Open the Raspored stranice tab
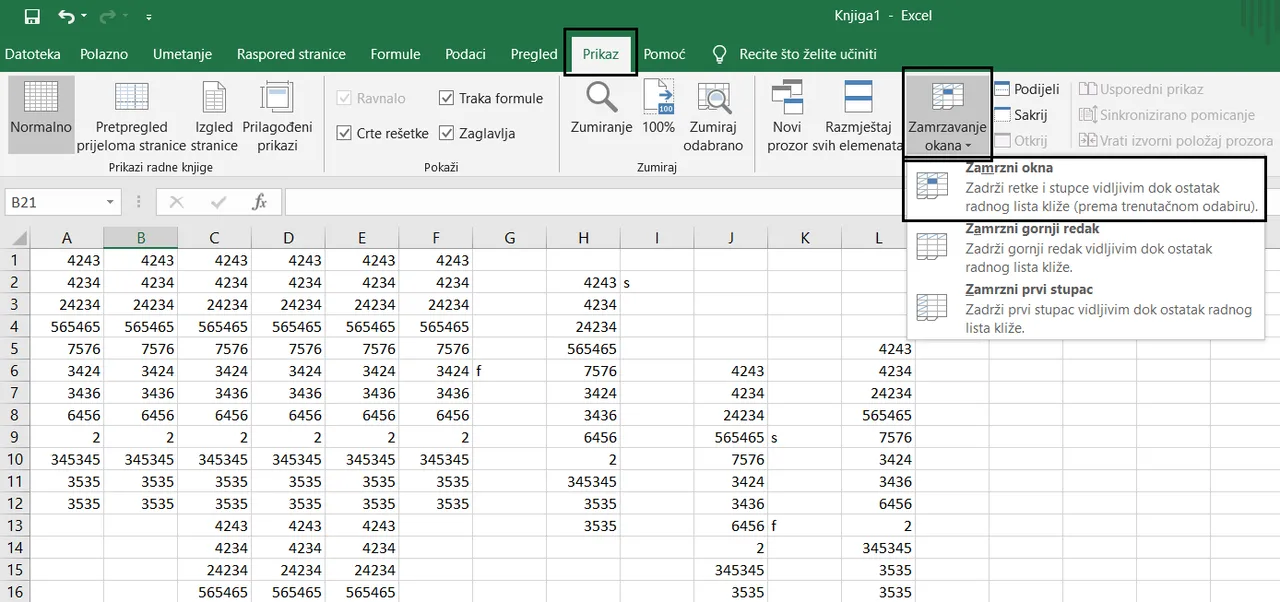 tap(291, 54)
